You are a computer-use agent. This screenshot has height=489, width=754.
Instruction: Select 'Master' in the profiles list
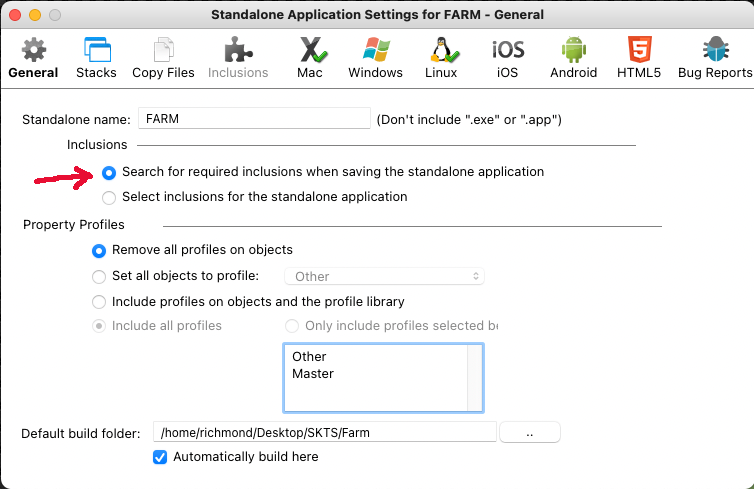pyautogui.click(x=313, y=373)
